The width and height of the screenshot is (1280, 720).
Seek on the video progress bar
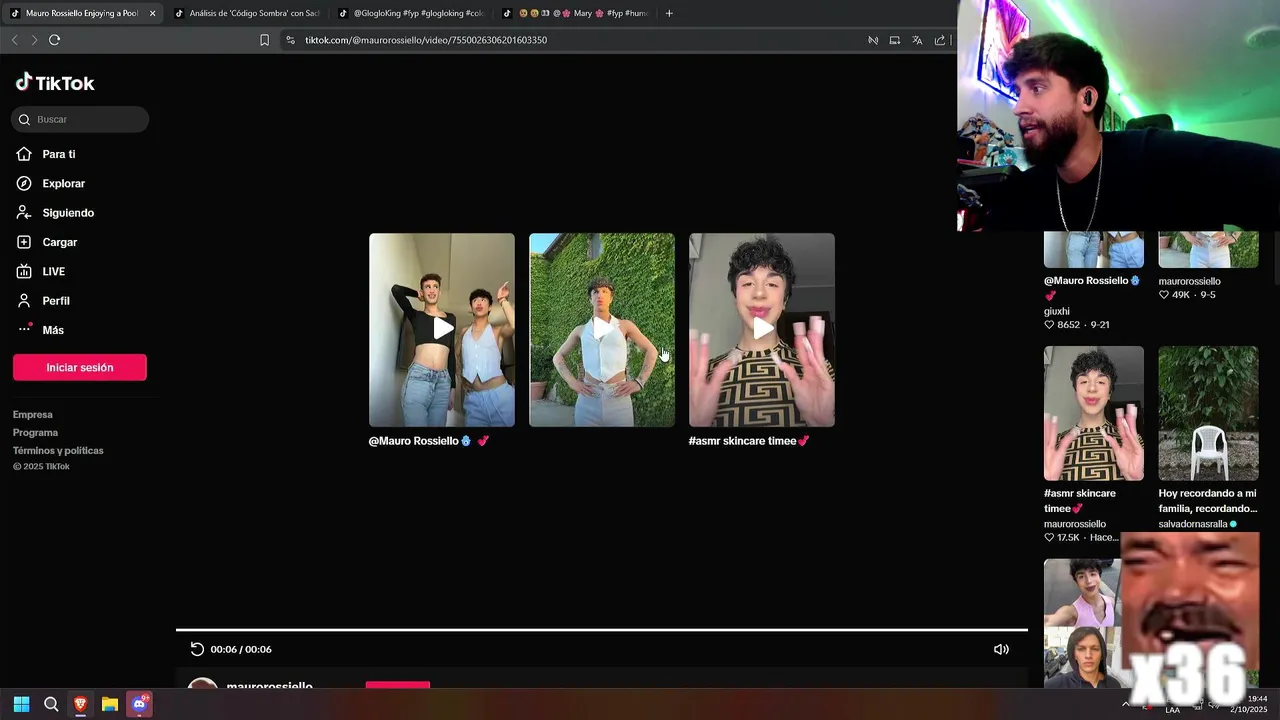click(x=602, y=630)
